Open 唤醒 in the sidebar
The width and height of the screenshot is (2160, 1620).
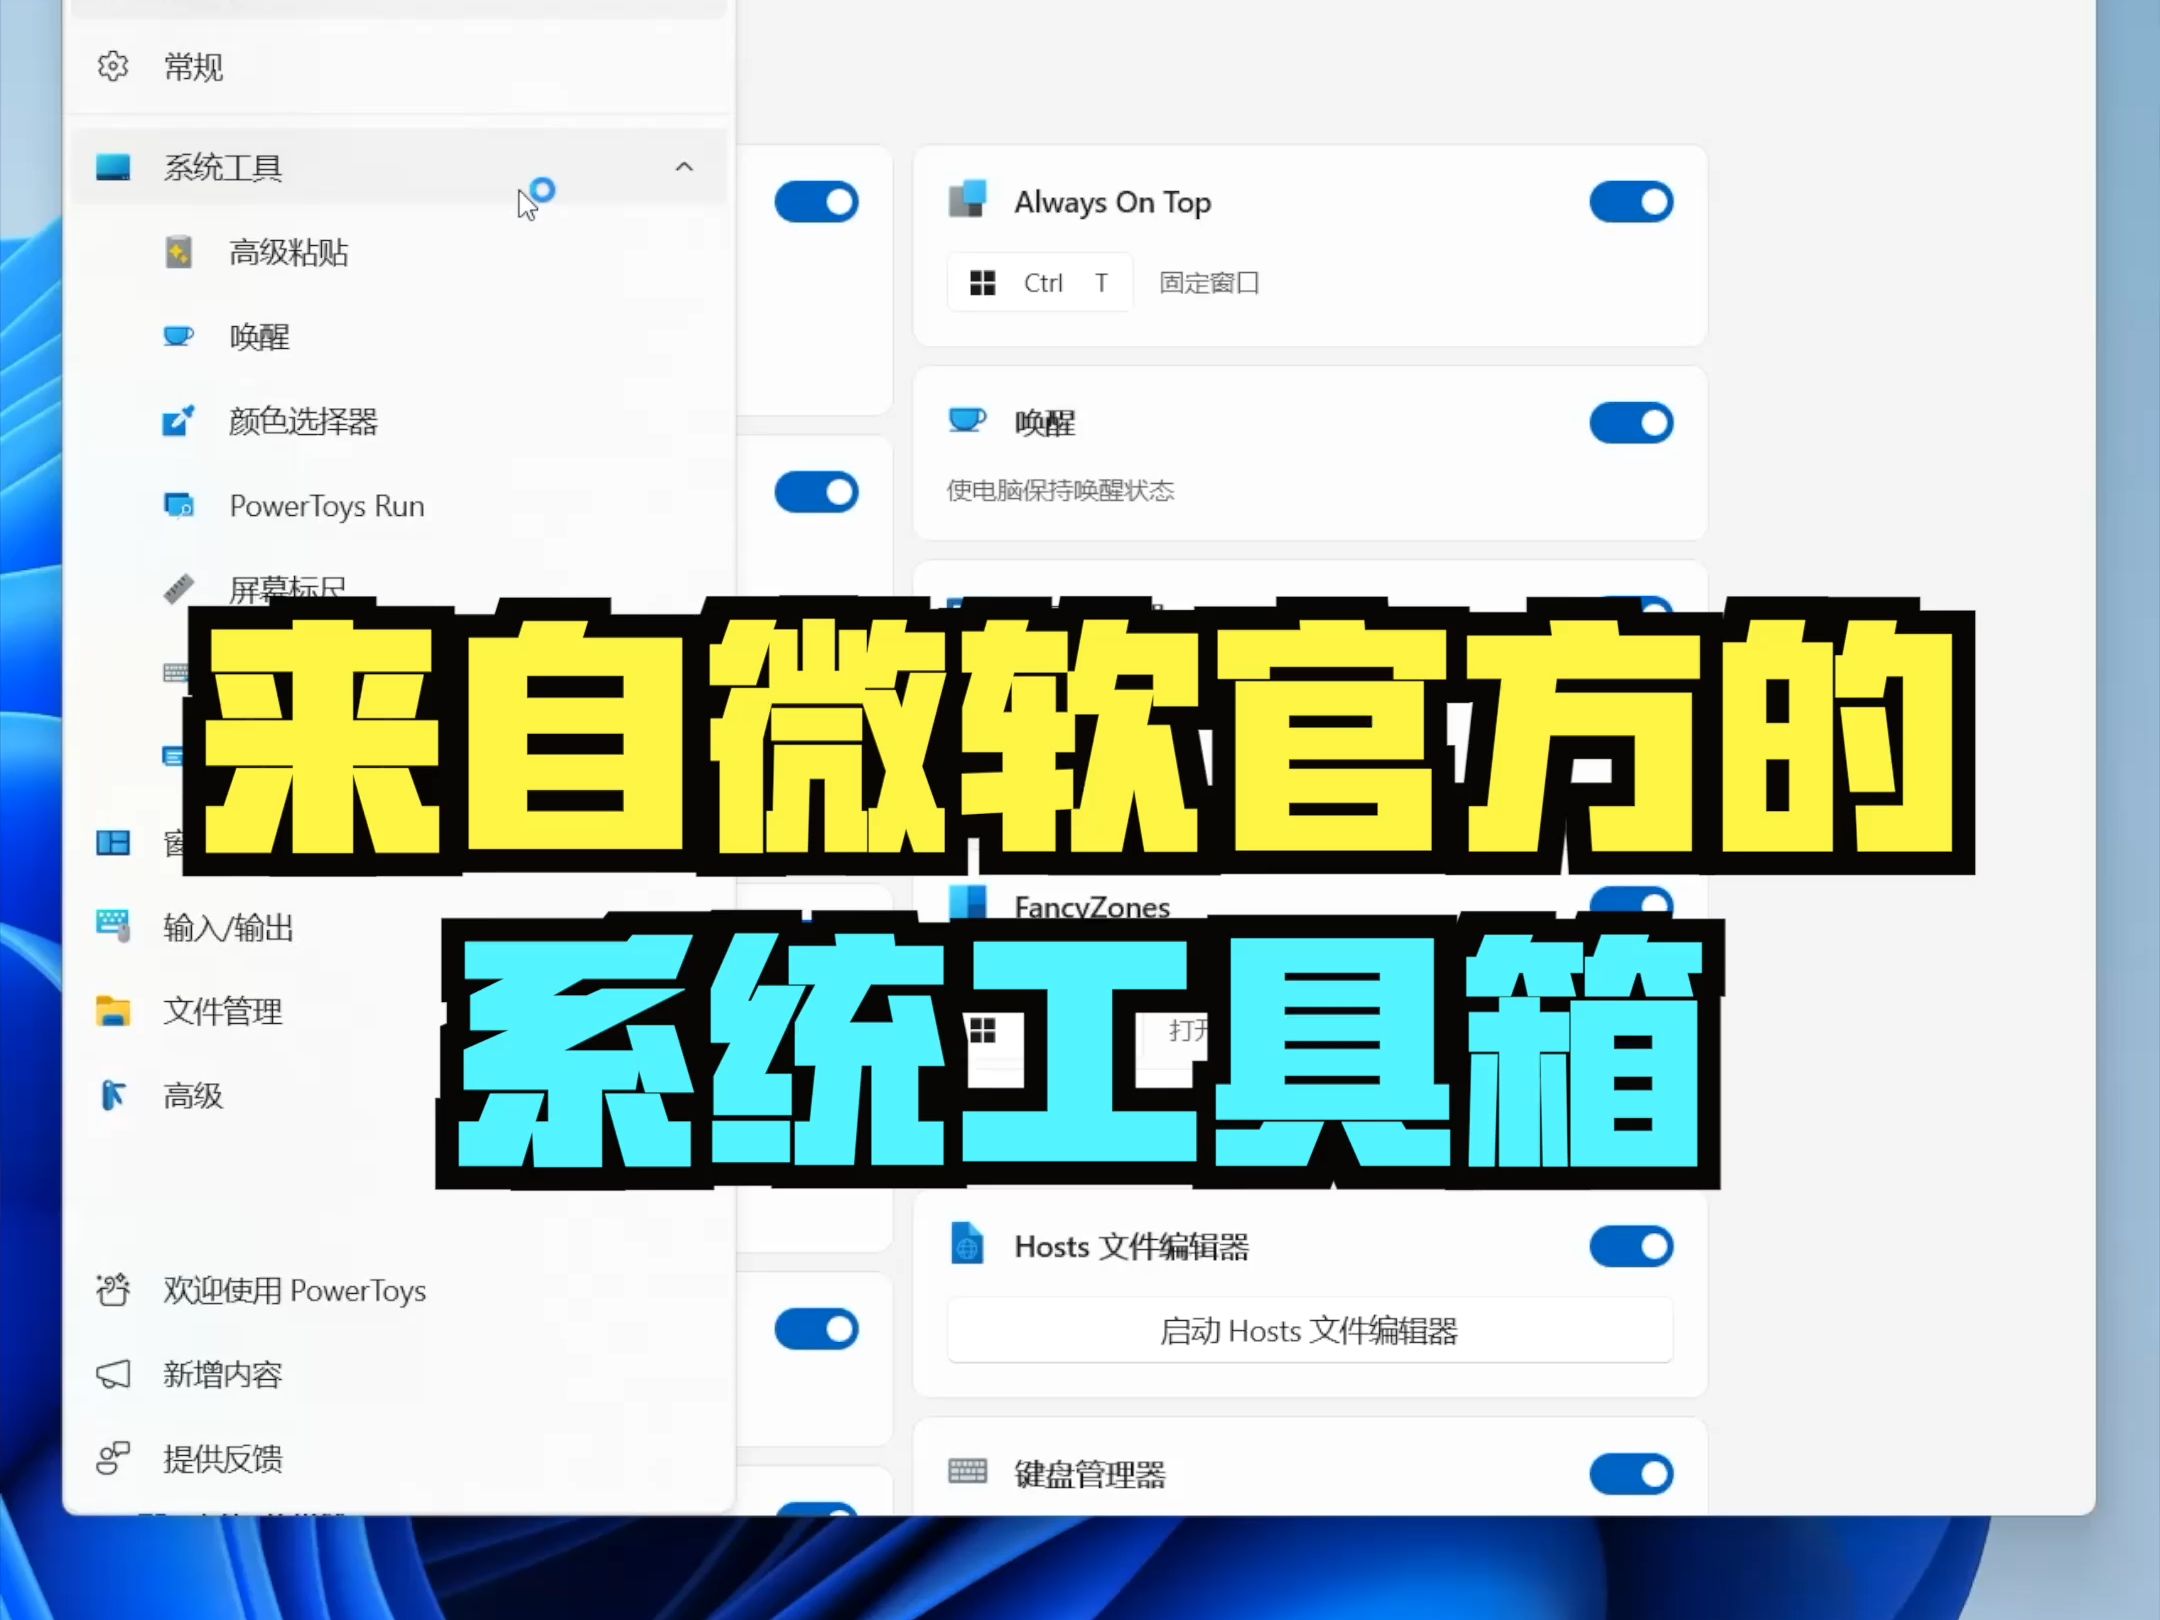[x=259, y=336]
